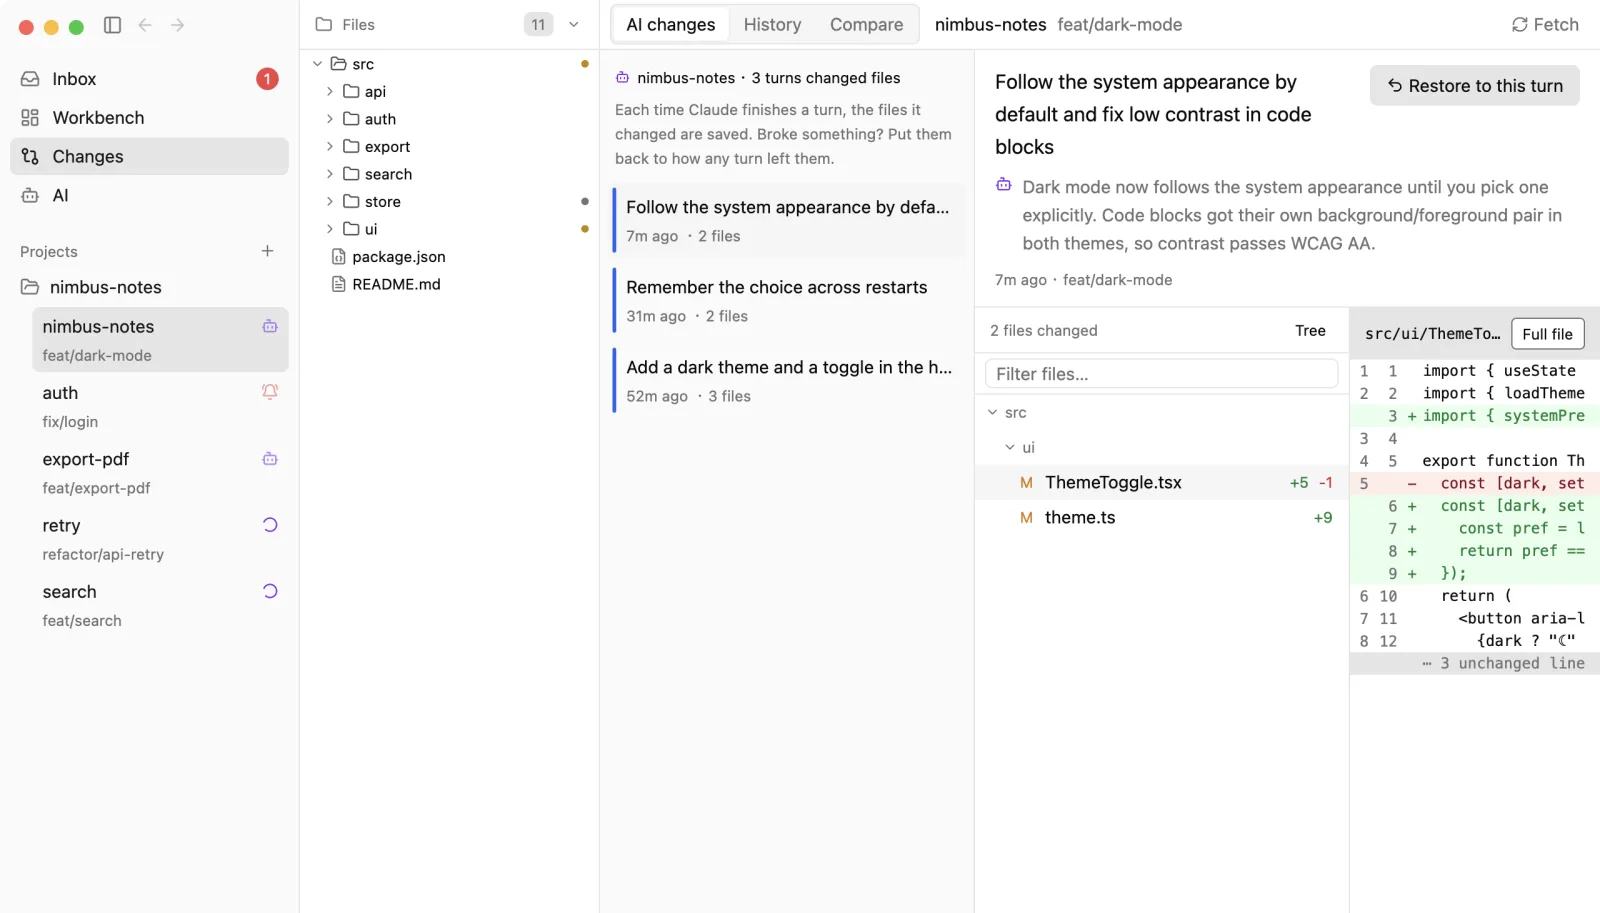Viewport: 1600px width, 913px height.
Task: Open package.json in the file tree
Action: (x=399, y=257)
